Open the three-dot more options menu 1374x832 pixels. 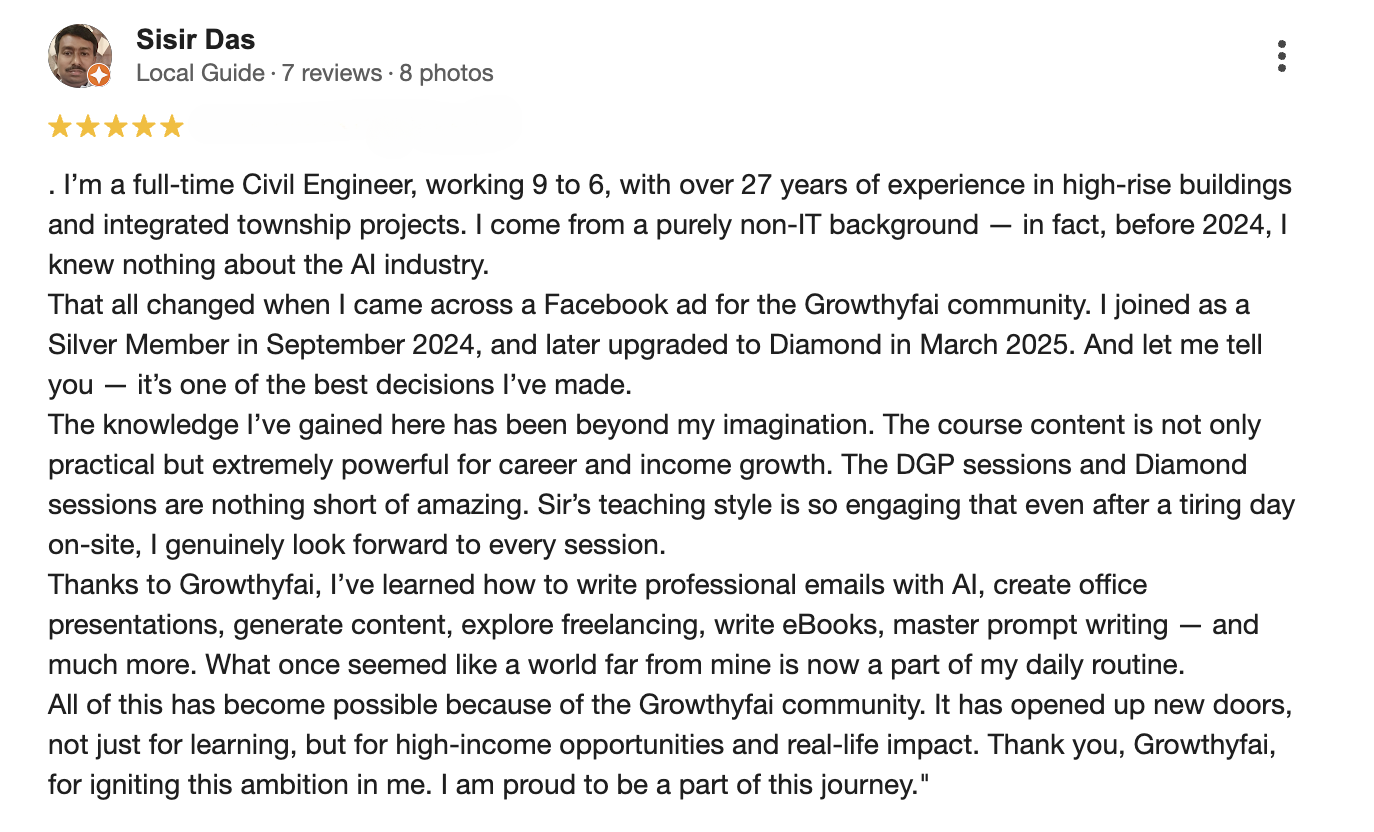pos(1281,56)
